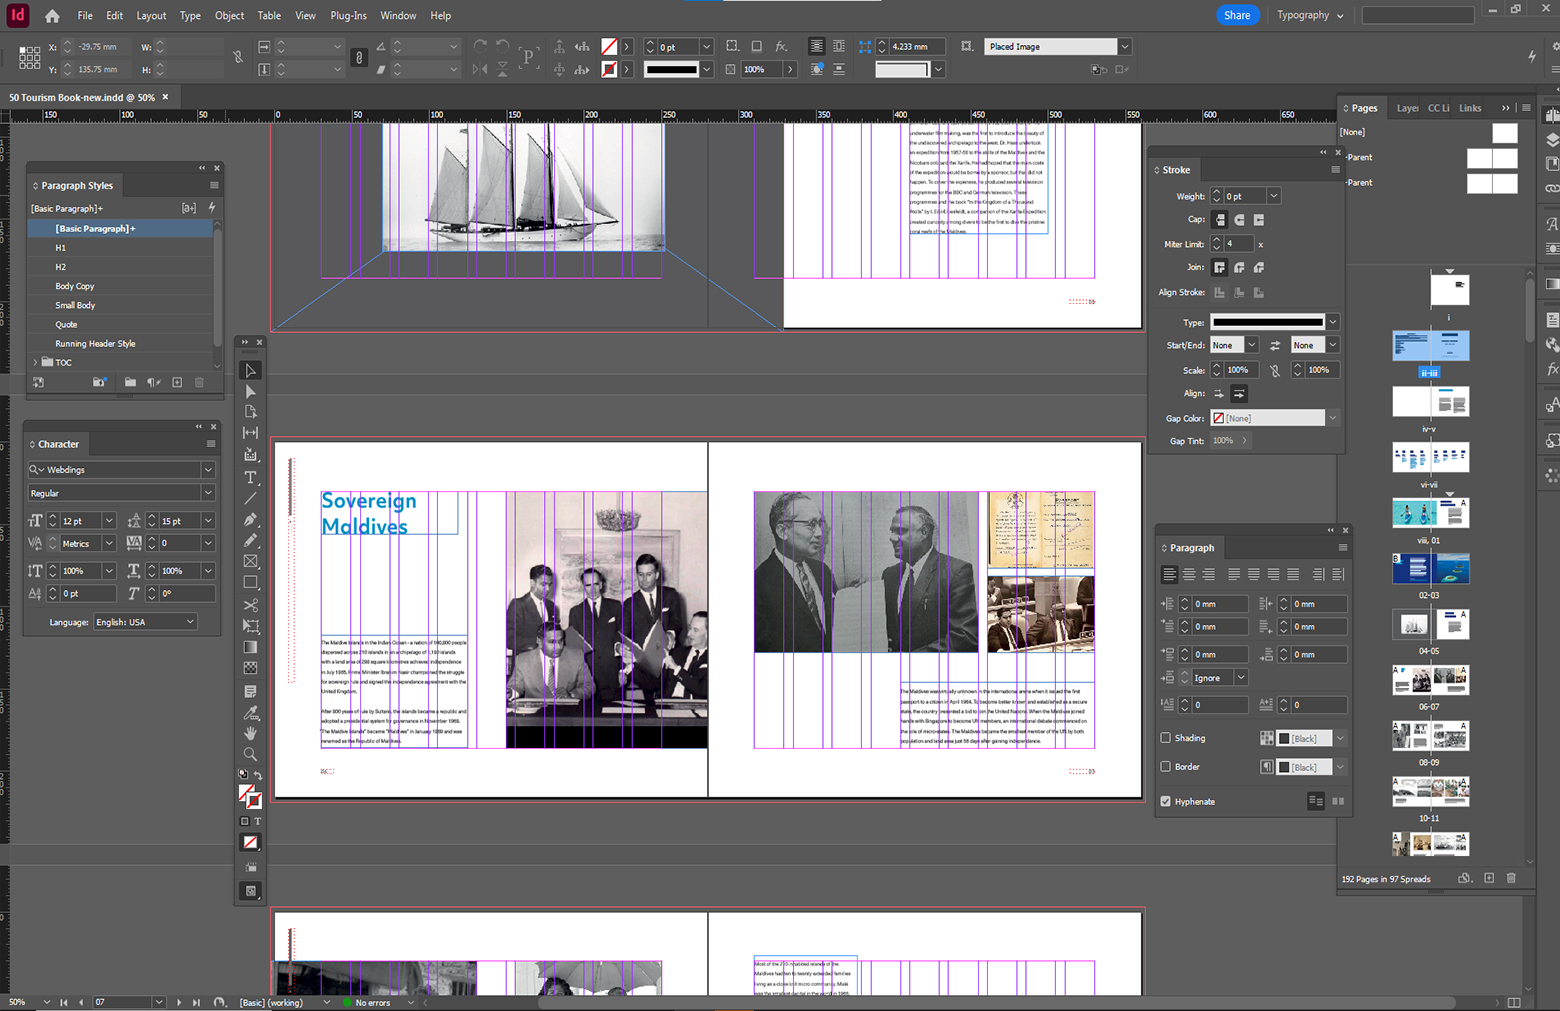The width and height of the screenshot is (1560, 1011).
Task: Select the Eyedropper tool
Action: 251,712
